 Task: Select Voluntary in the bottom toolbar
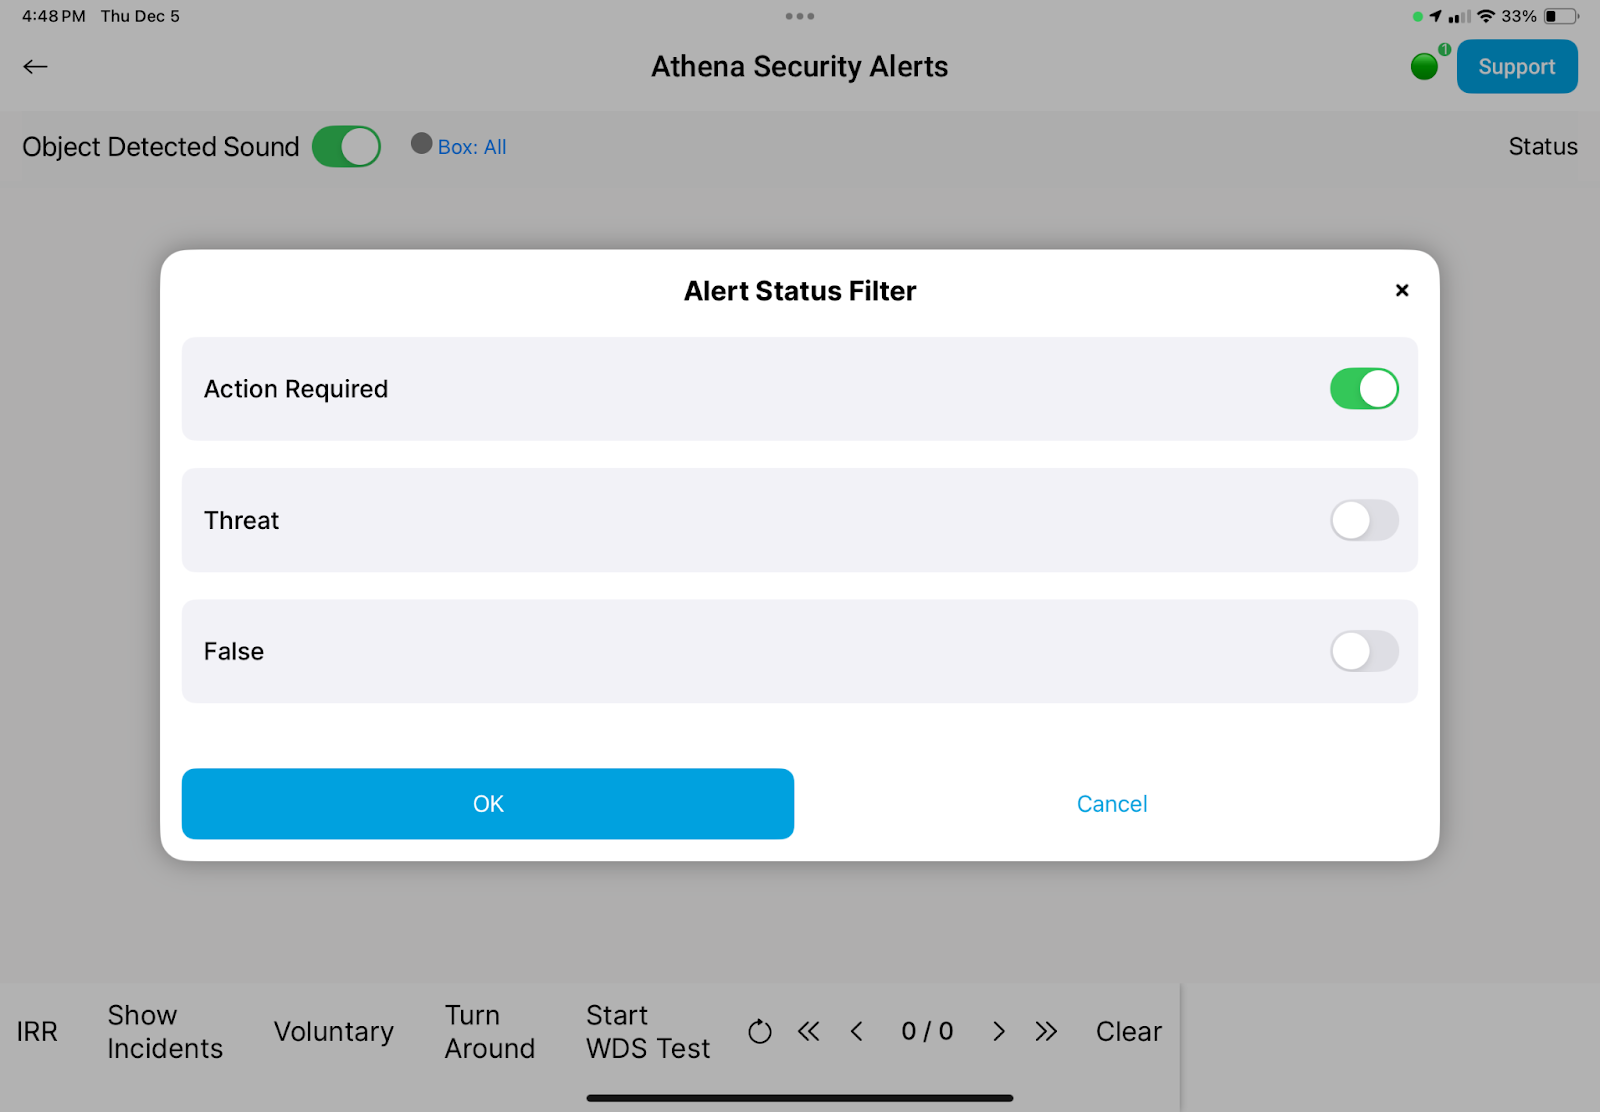coord(334,1031)
